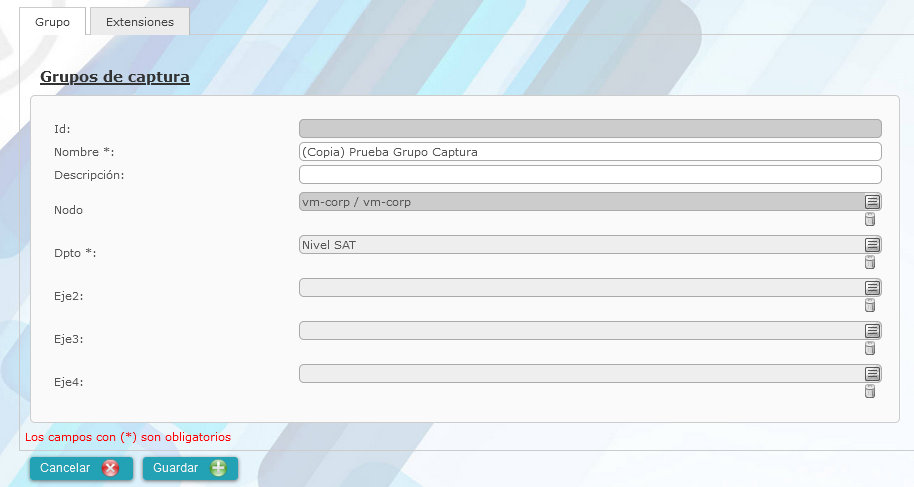Click the Dpto field showing Nivel SAT
Viewport: 914px width, 487px height.
point(580,245)
